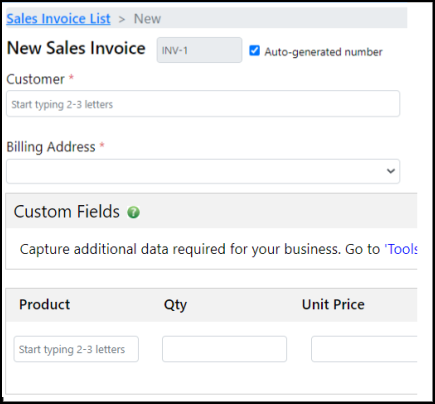Click the Qty column header
The image size is (435, 404).
click(175, 305)
